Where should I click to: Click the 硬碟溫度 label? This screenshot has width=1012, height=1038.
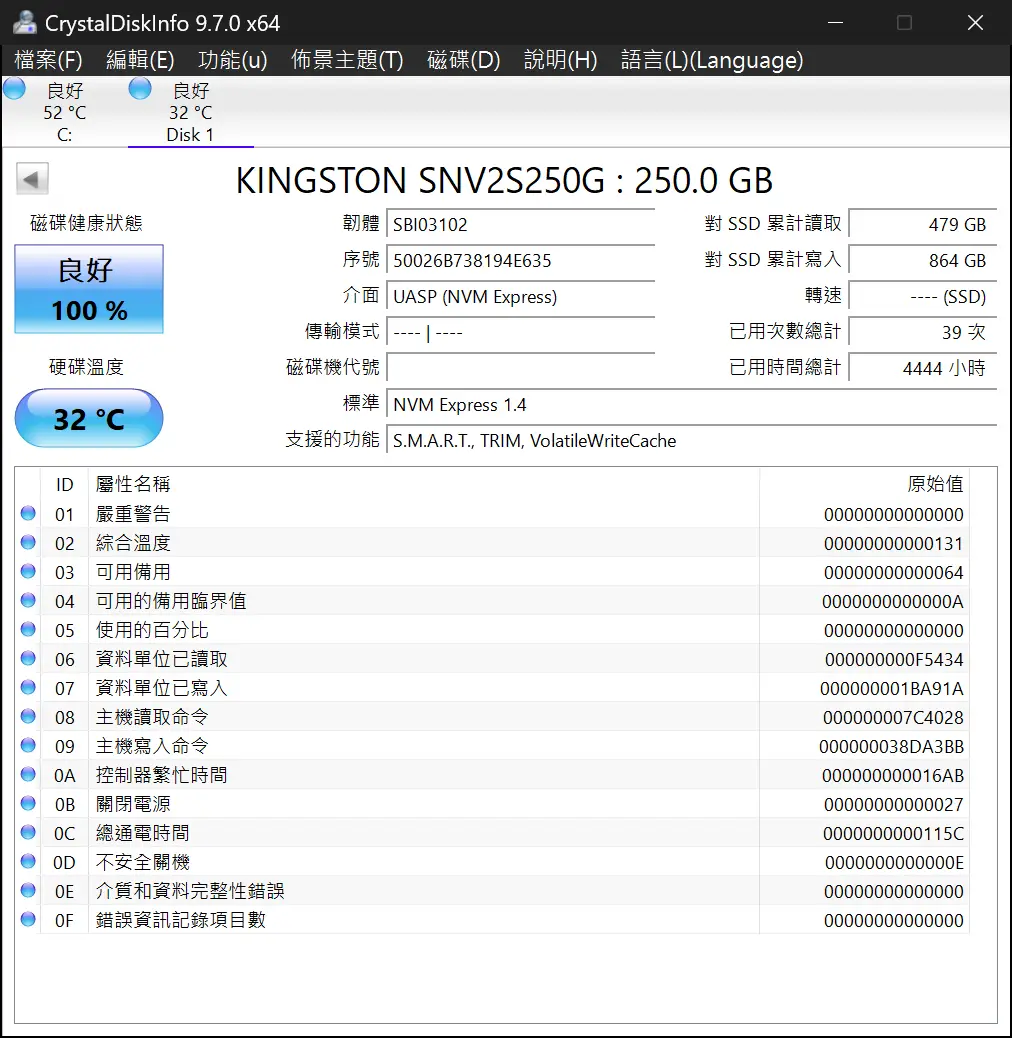[x=87, y=367]
